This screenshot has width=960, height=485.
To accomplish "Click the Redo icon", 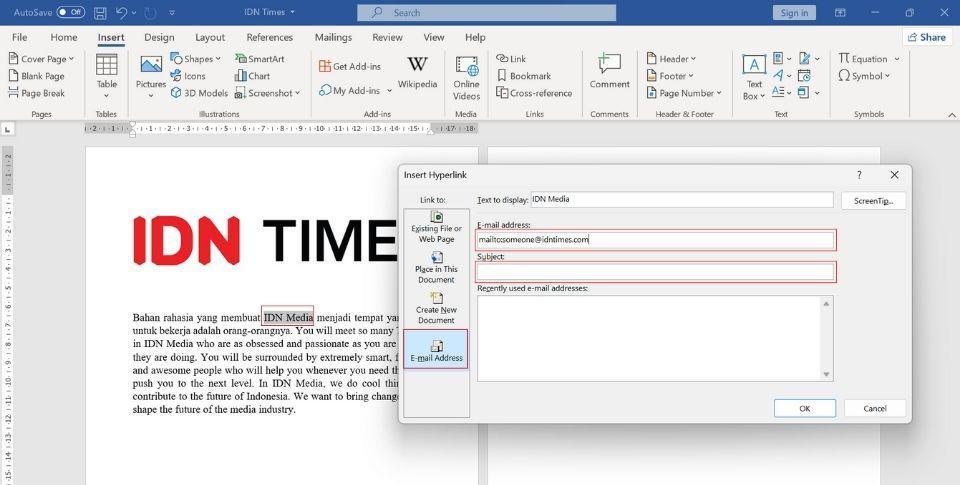I will (150, 12).
